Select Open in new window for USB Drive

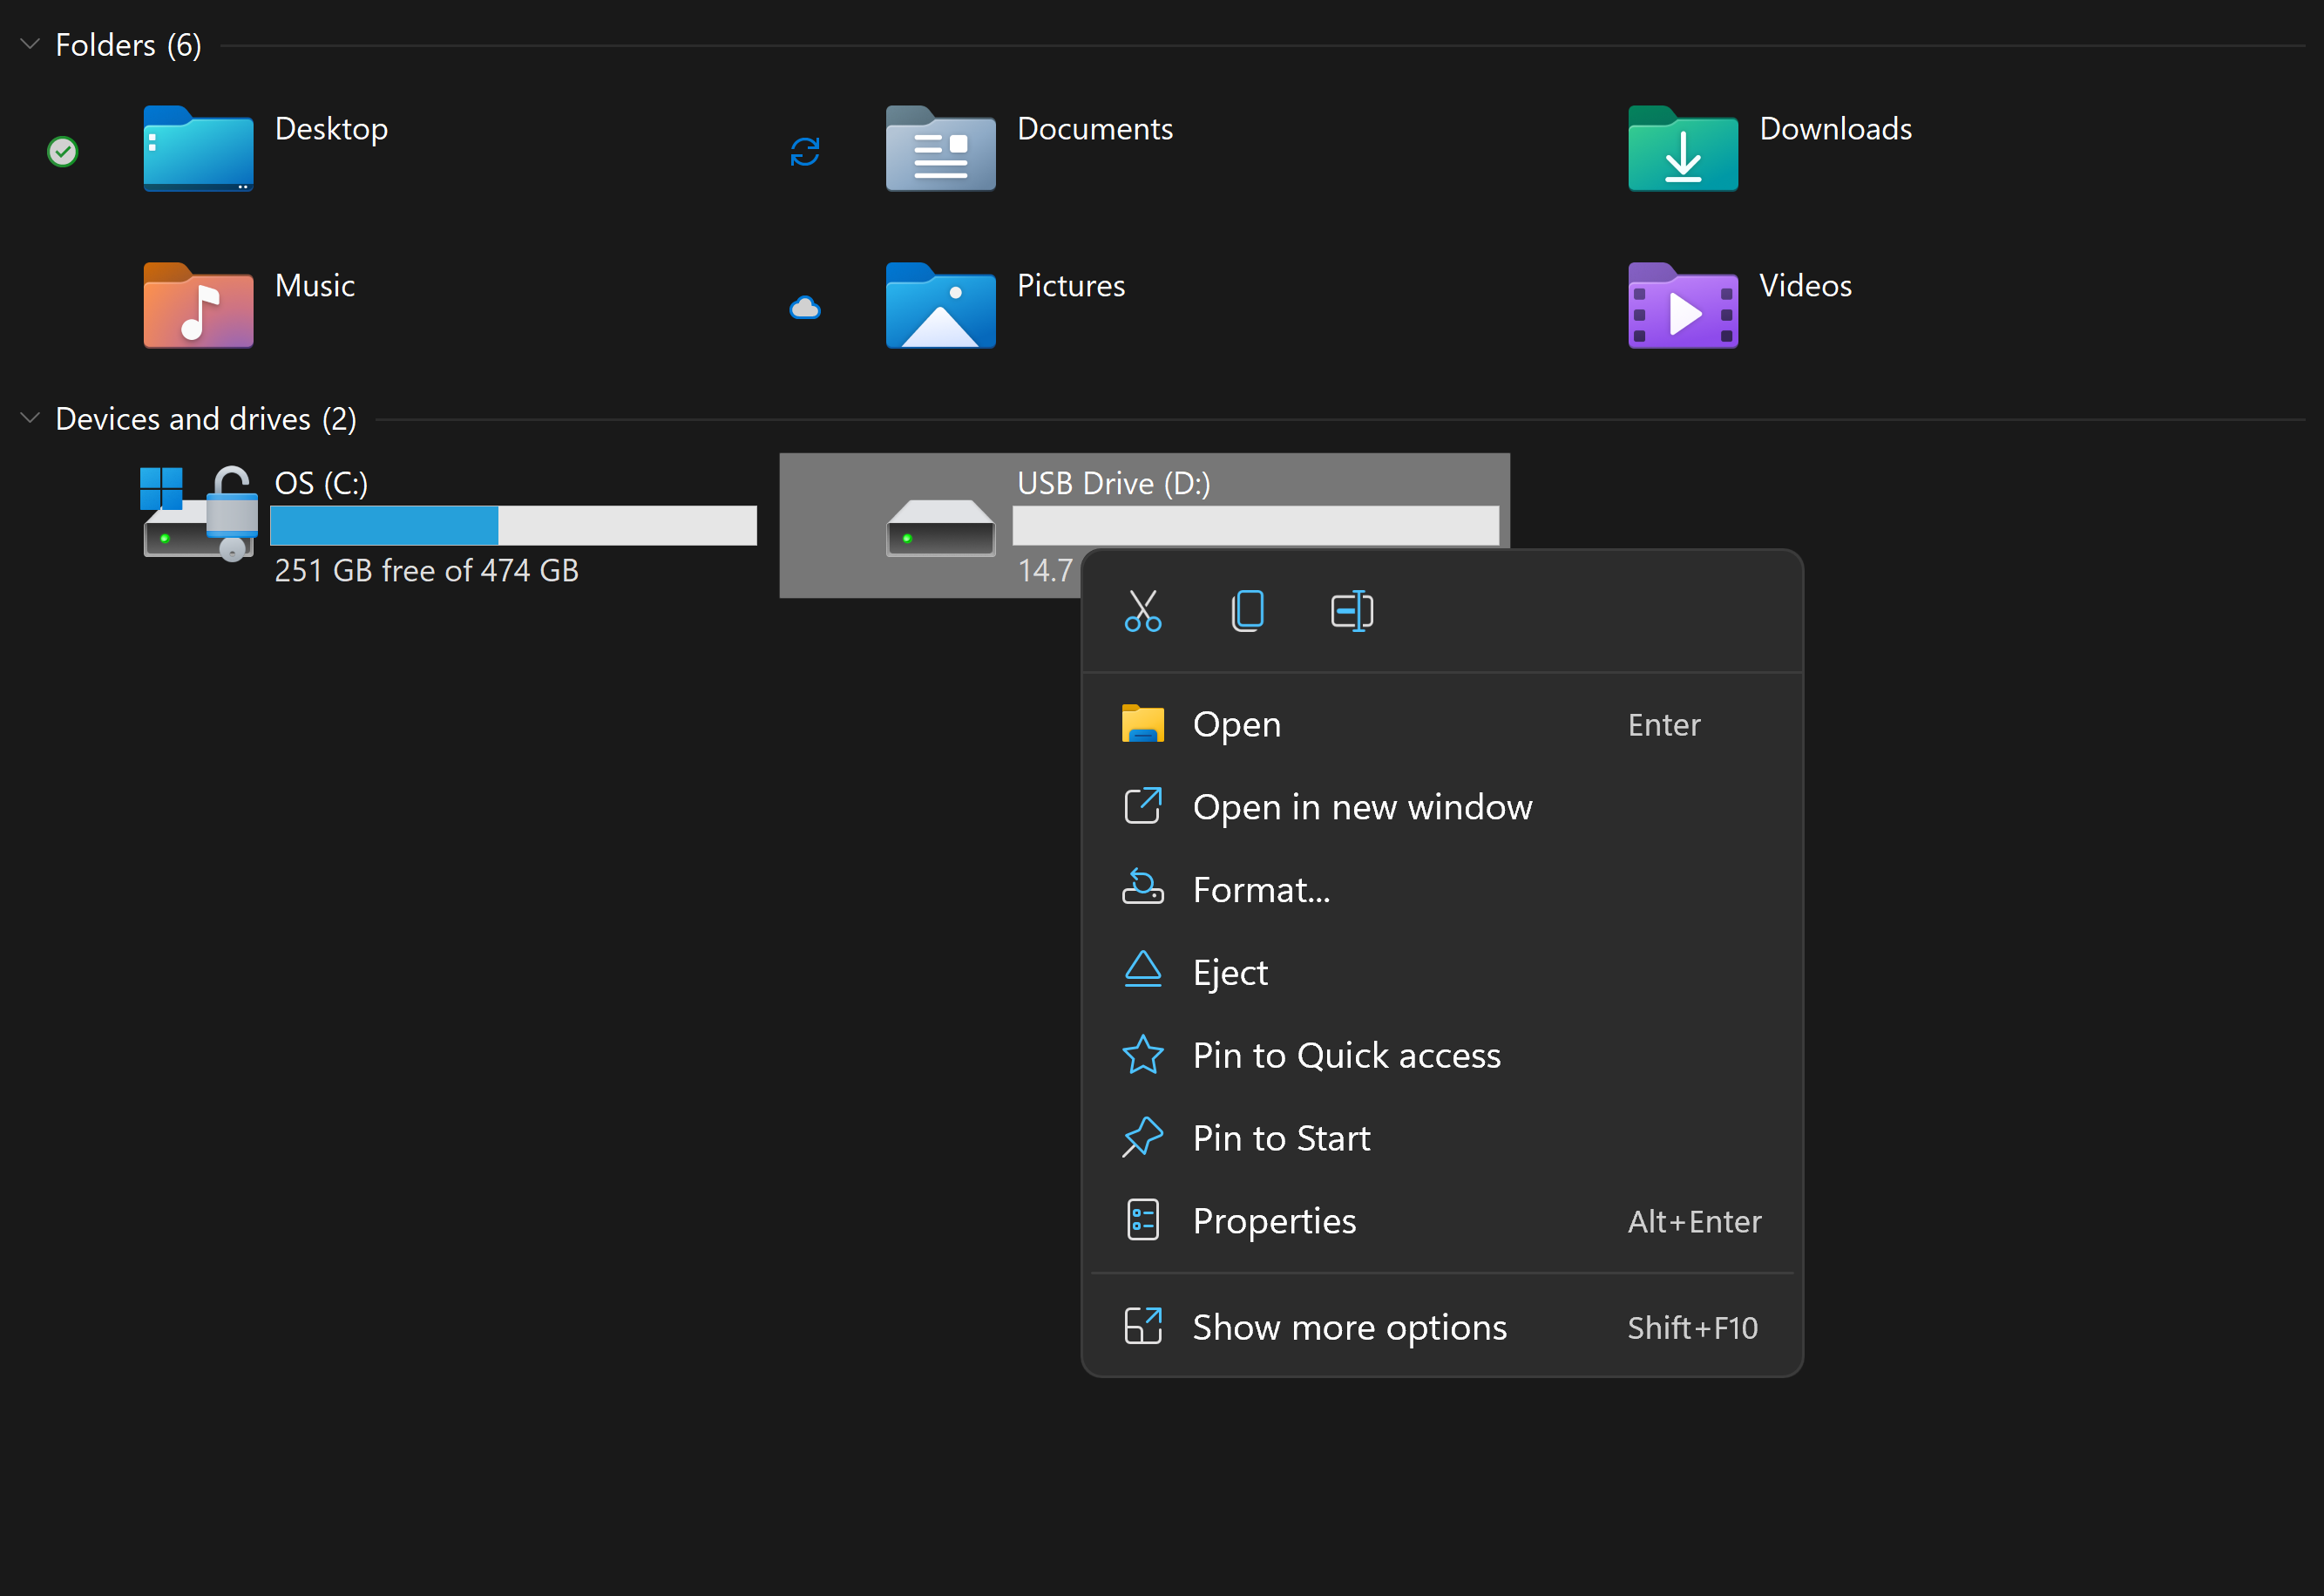1362,806
